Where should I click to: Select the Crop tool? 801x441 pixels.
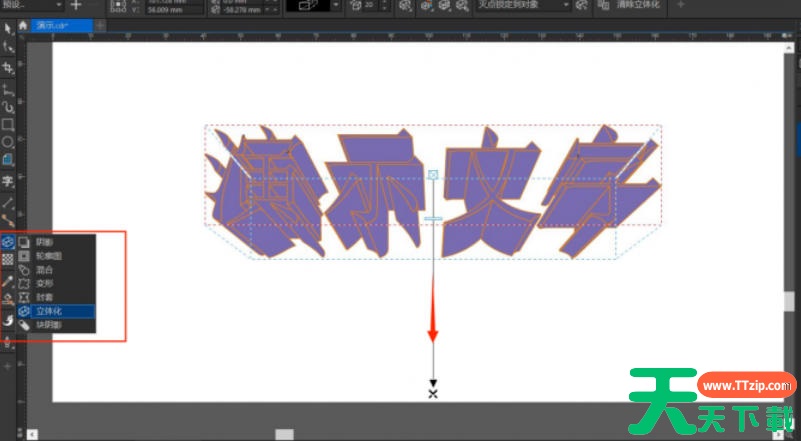coord(8,67)
